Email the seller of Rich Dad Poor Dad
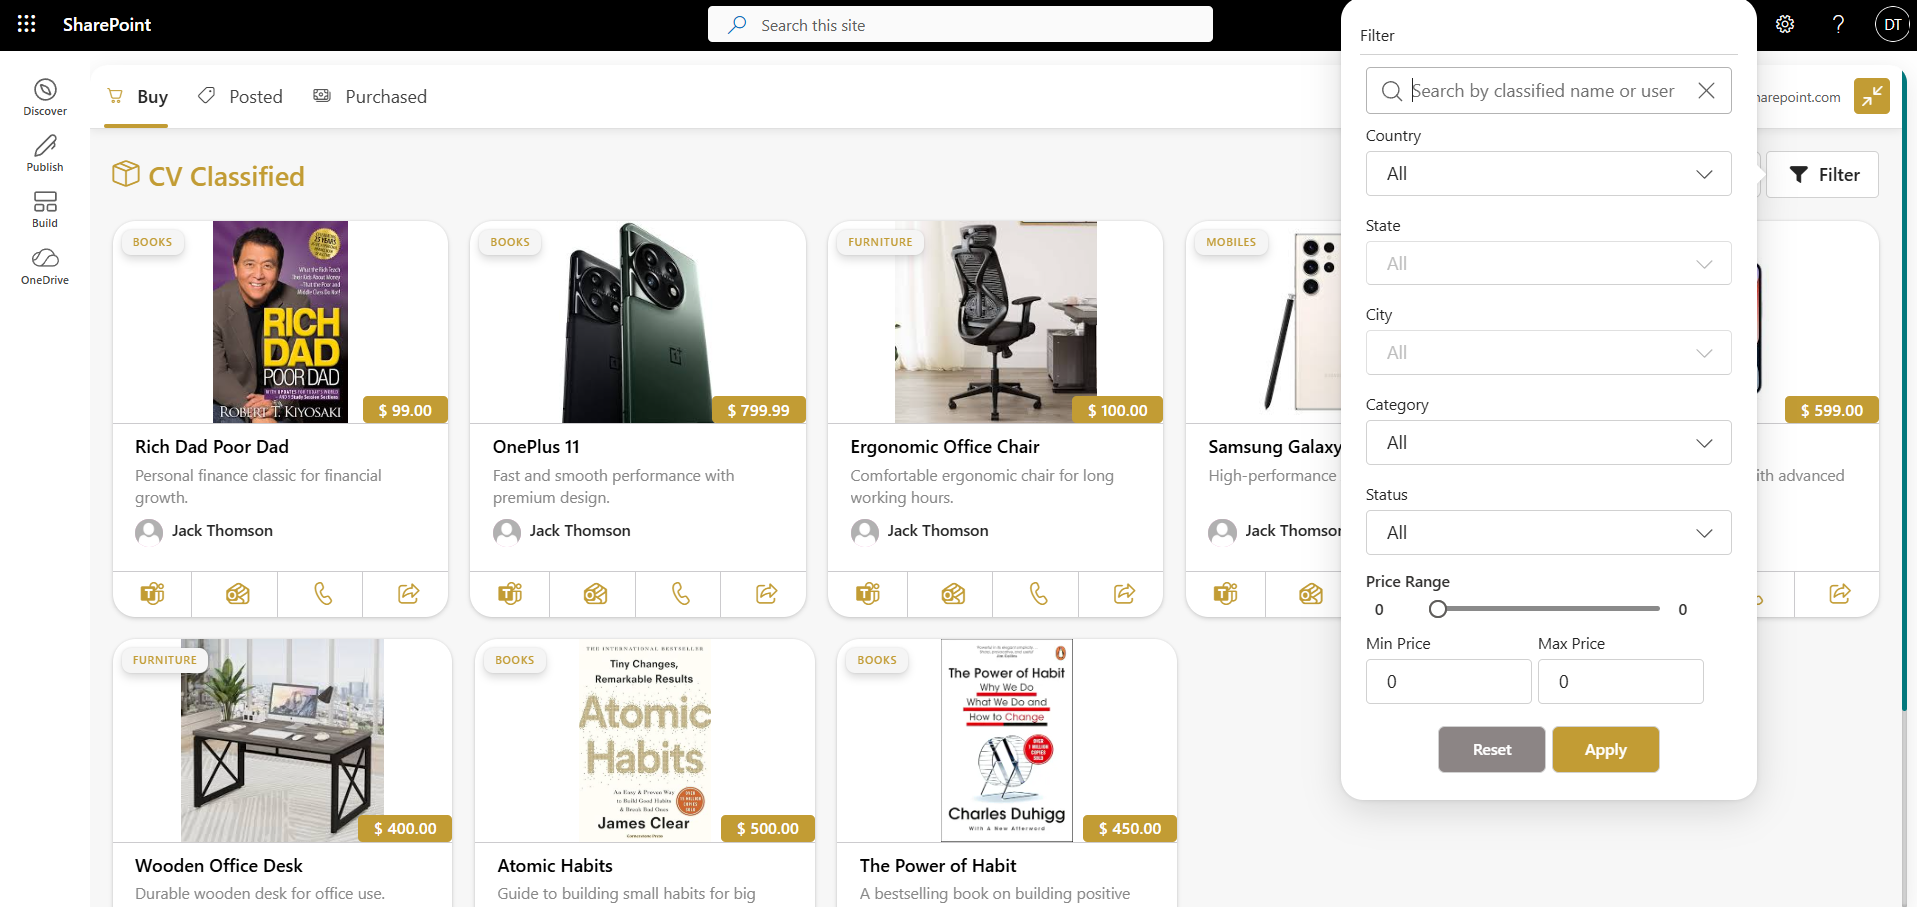This screenshot has width=1917, height=907. click(x=237, y=594)
